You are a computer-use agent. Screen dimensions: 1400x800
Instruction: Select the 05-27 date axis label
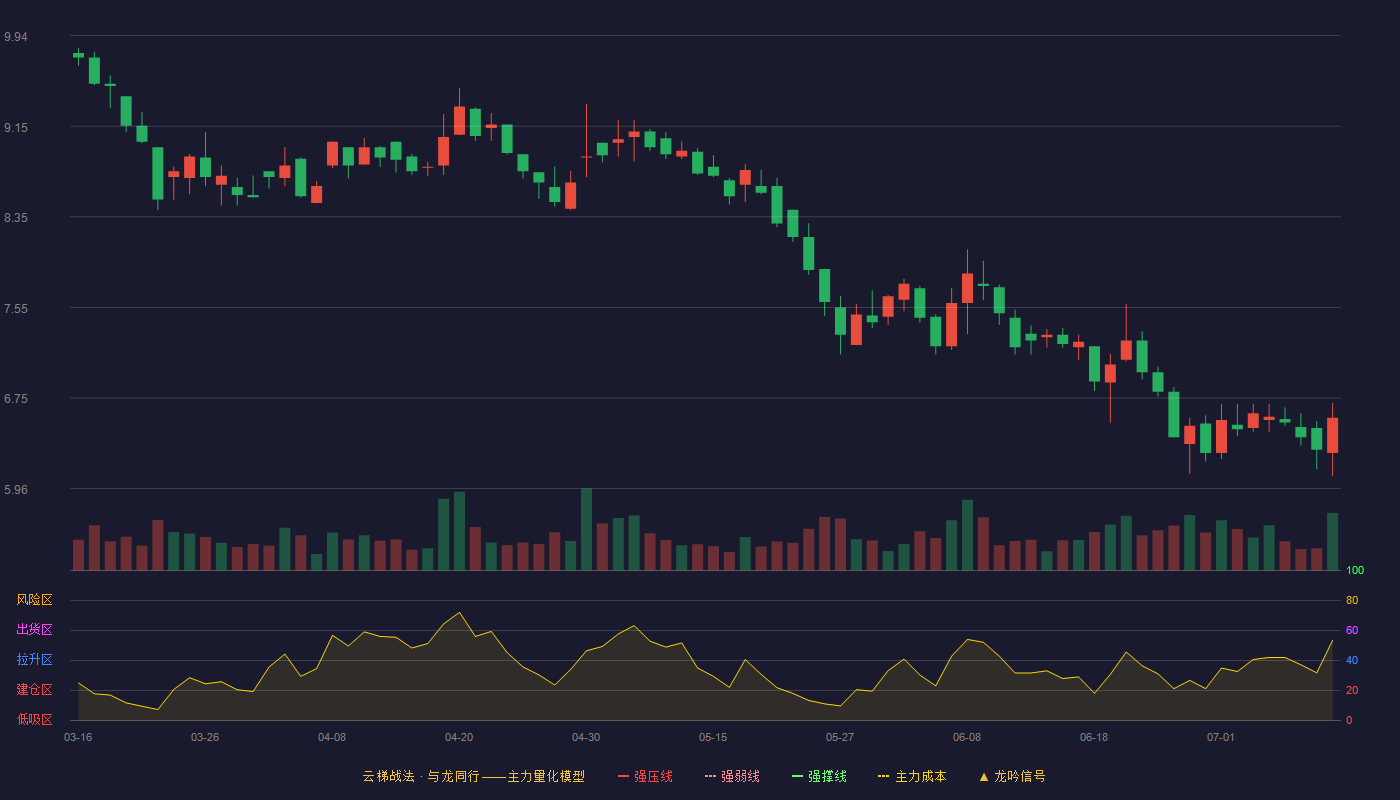[840, 737]
